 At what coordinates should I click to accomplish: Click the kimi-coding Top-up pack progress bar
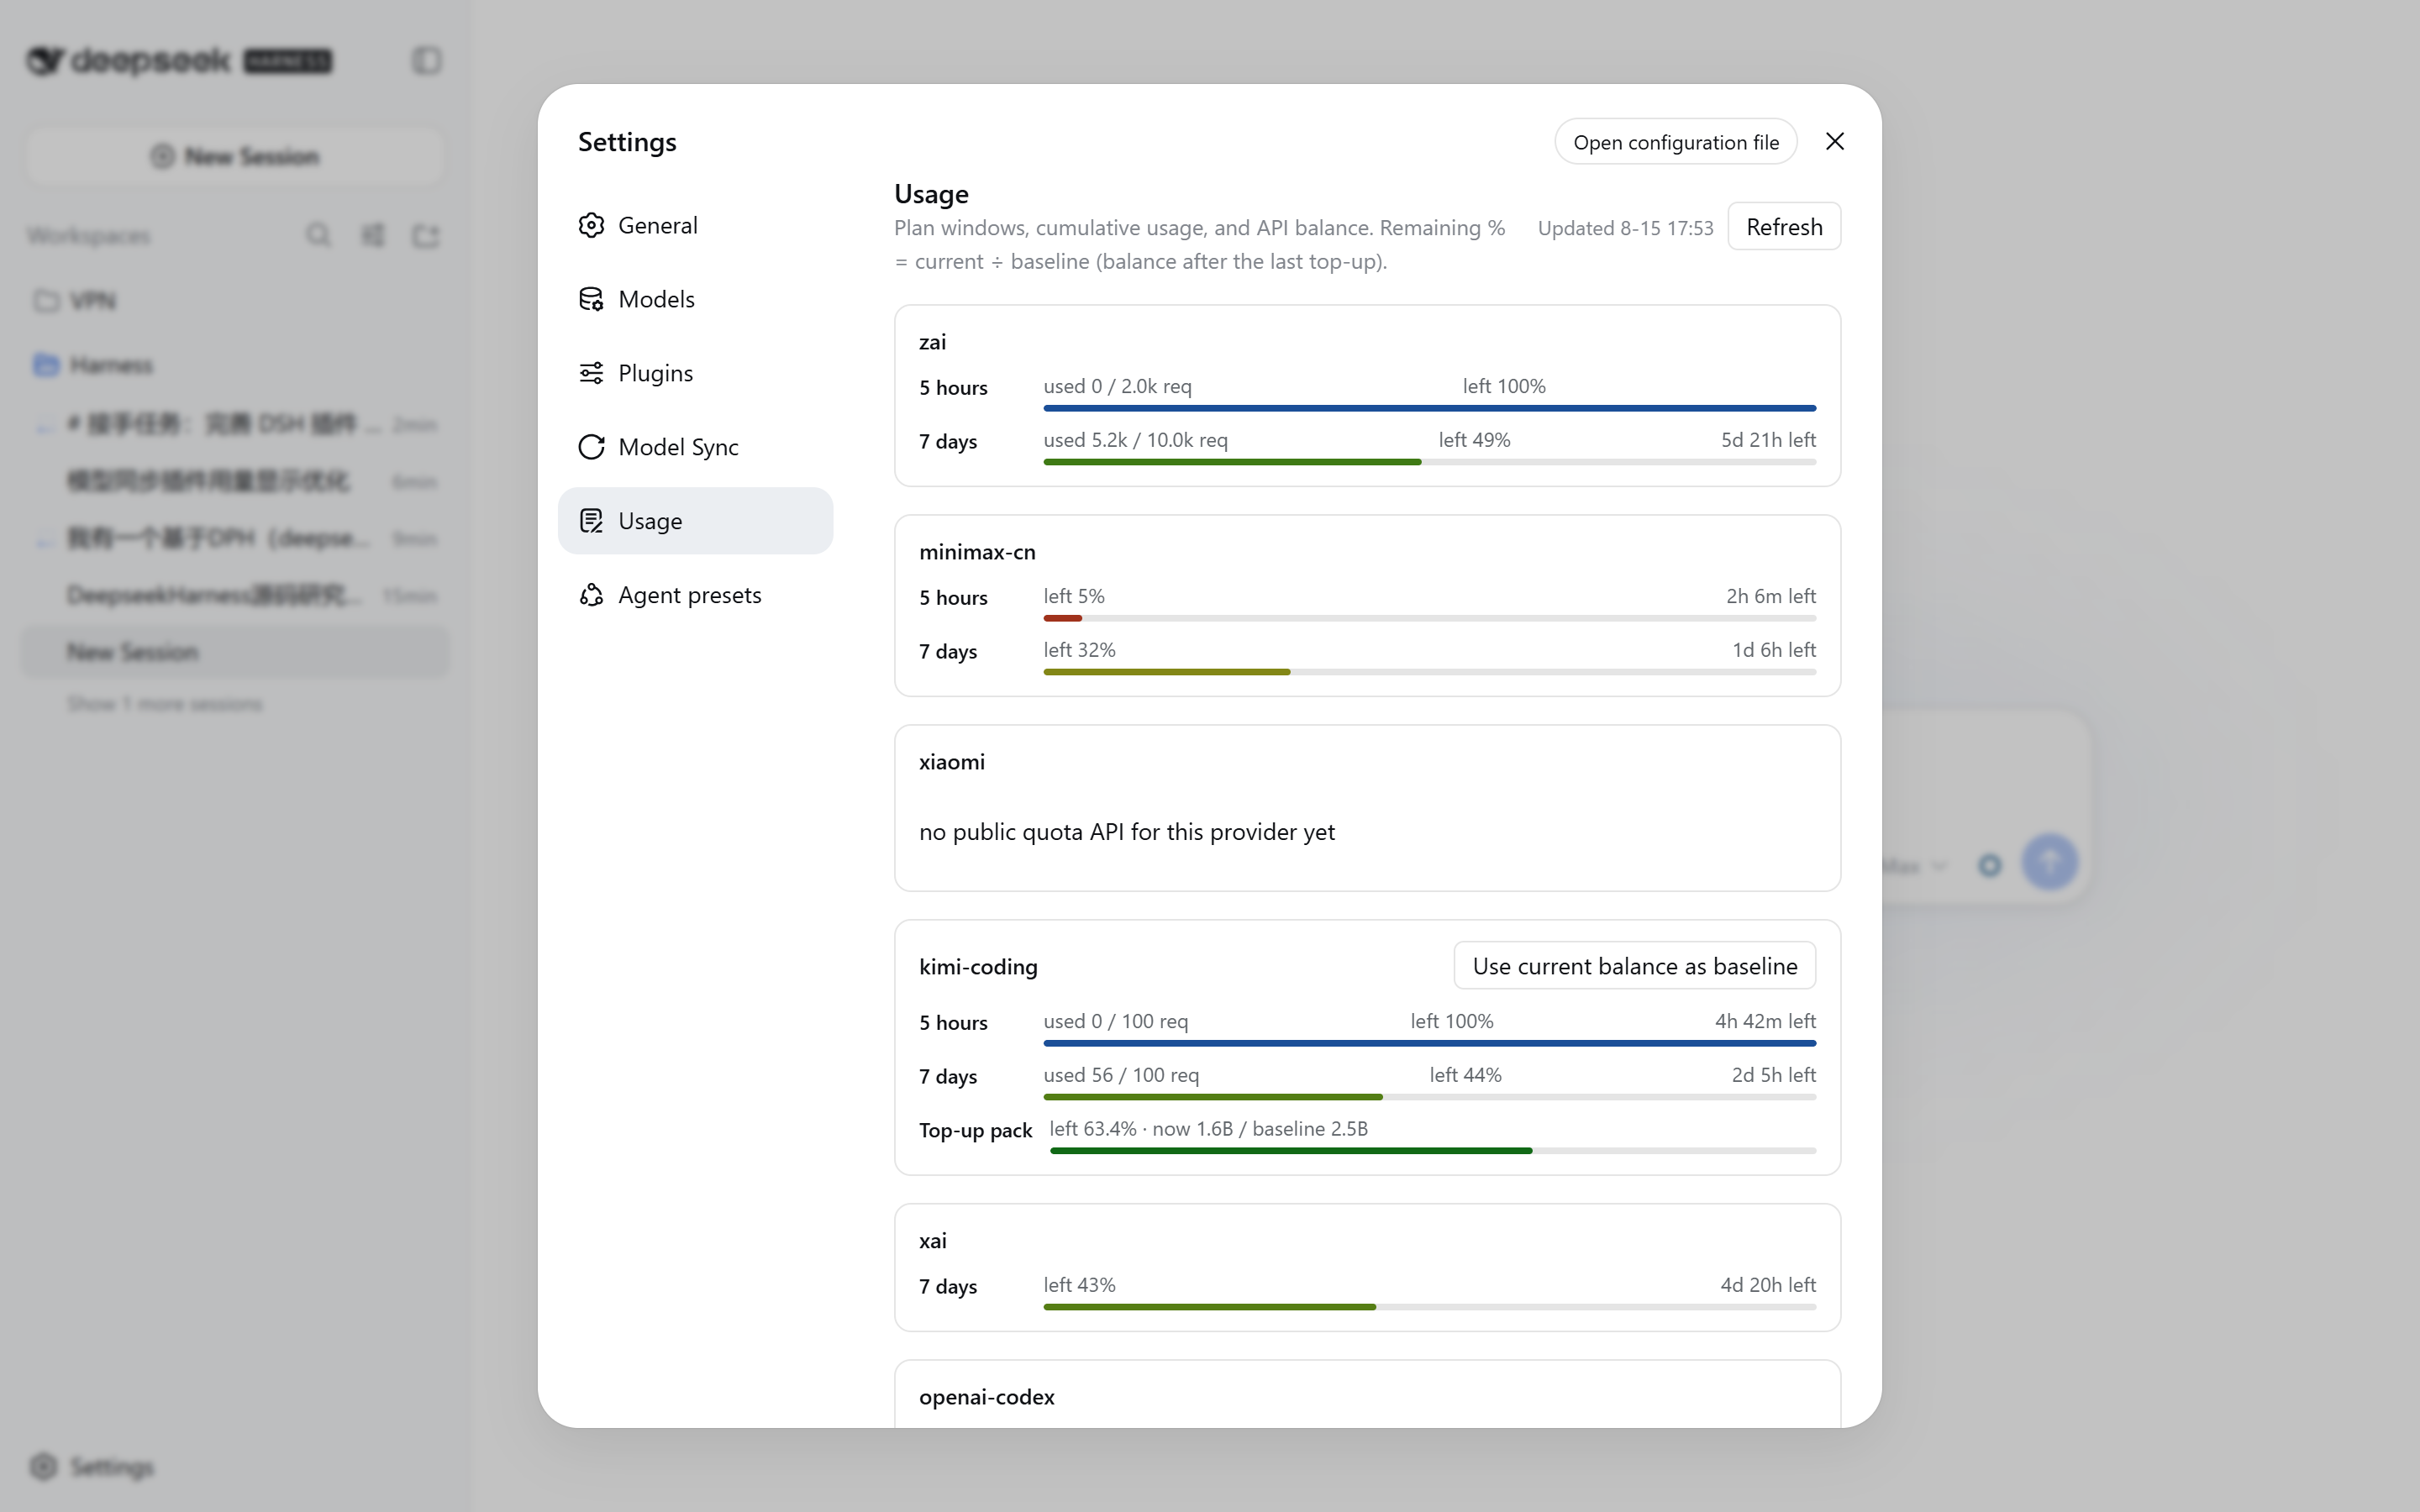pos(1433,1151)
